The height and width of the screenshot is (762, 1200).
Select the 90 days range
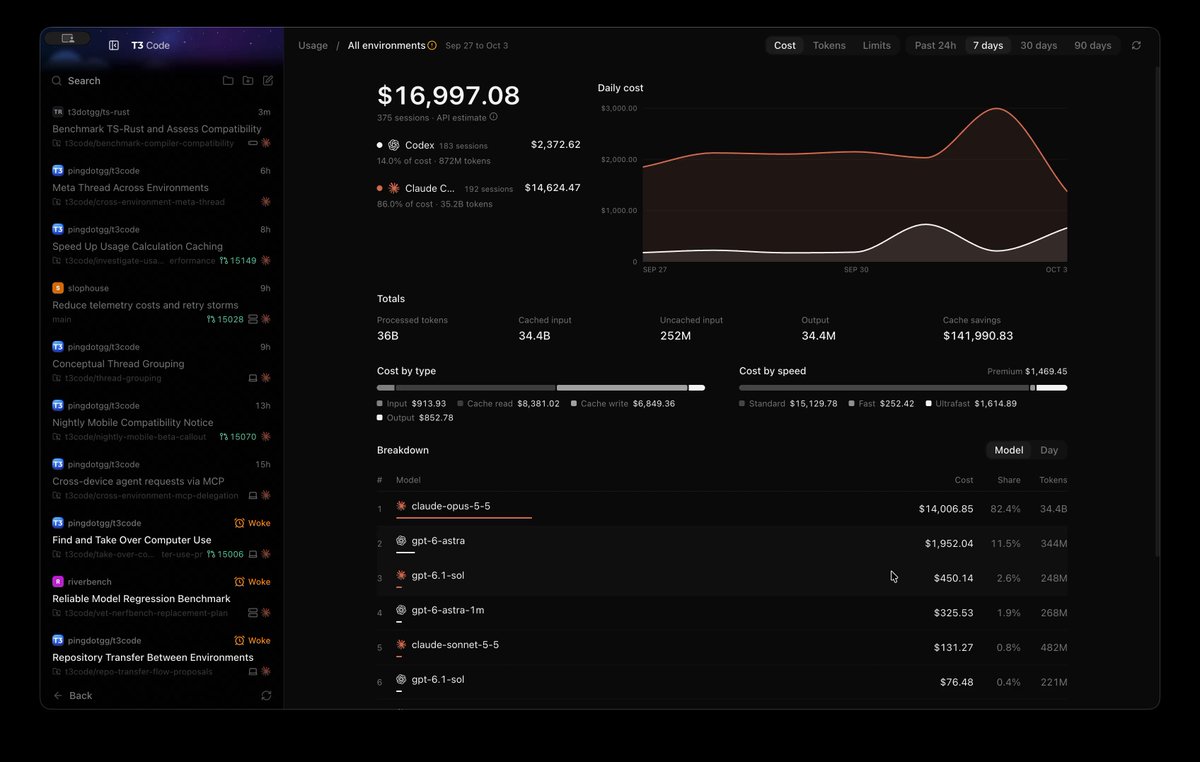coord(1093,45)
